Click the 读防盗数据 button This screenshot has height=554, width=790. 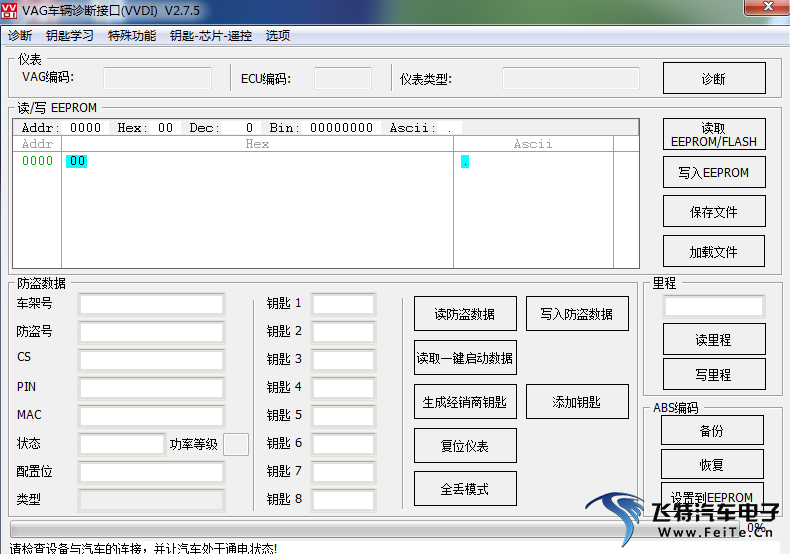[x=465, y=314]
